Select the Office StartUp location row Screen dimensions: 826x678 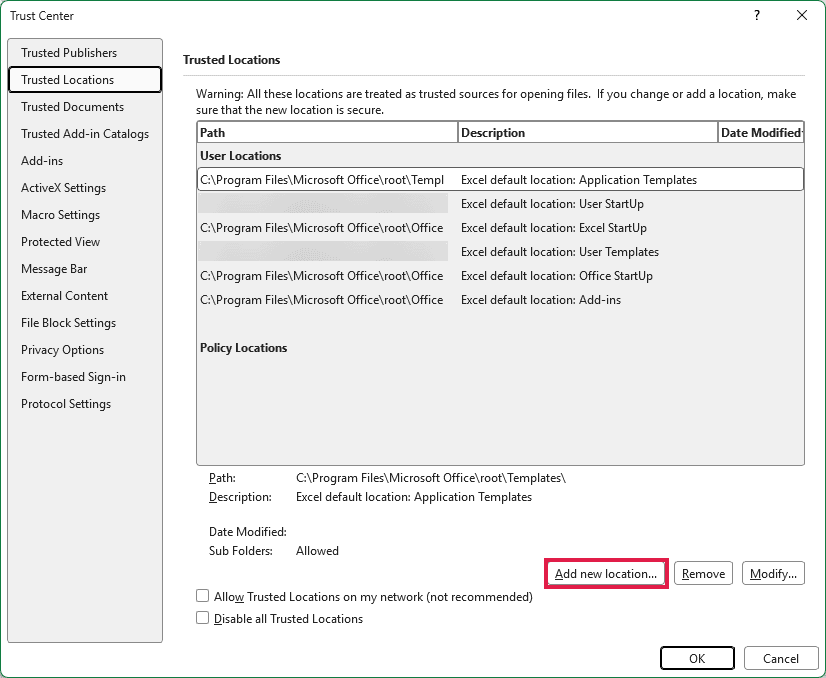[500, 276]
